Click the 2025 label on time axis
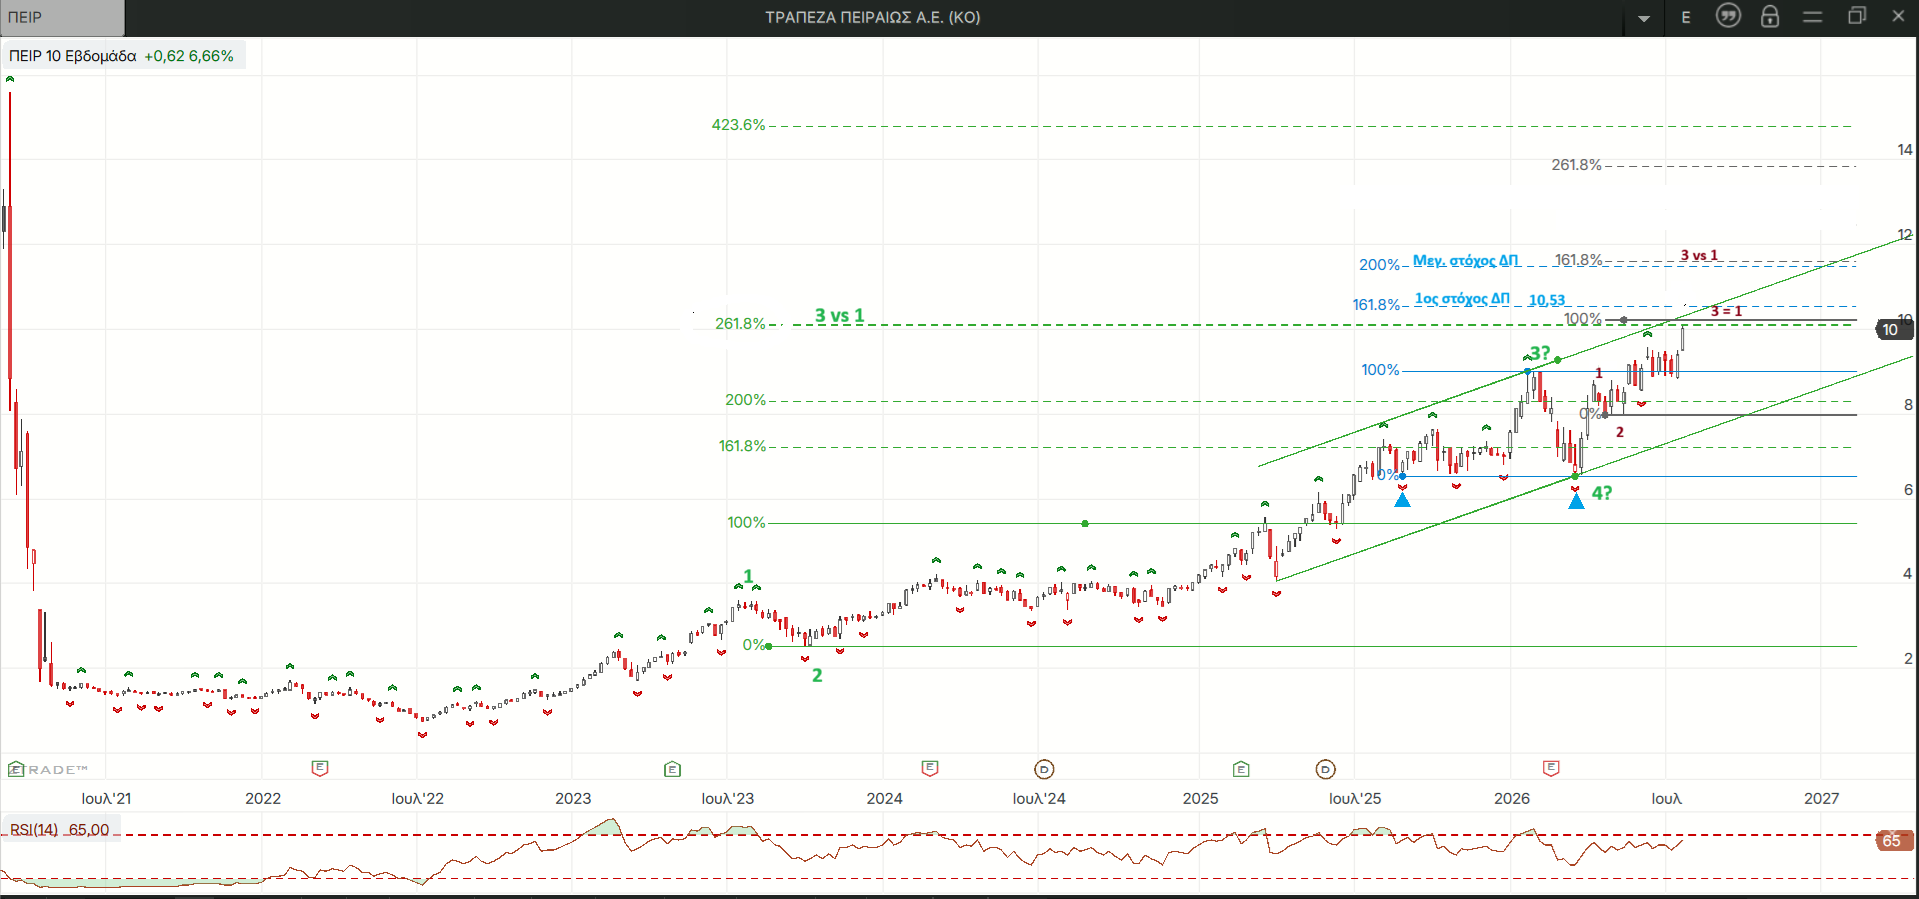The image size is (1919, 899). tap(1200, 799)
